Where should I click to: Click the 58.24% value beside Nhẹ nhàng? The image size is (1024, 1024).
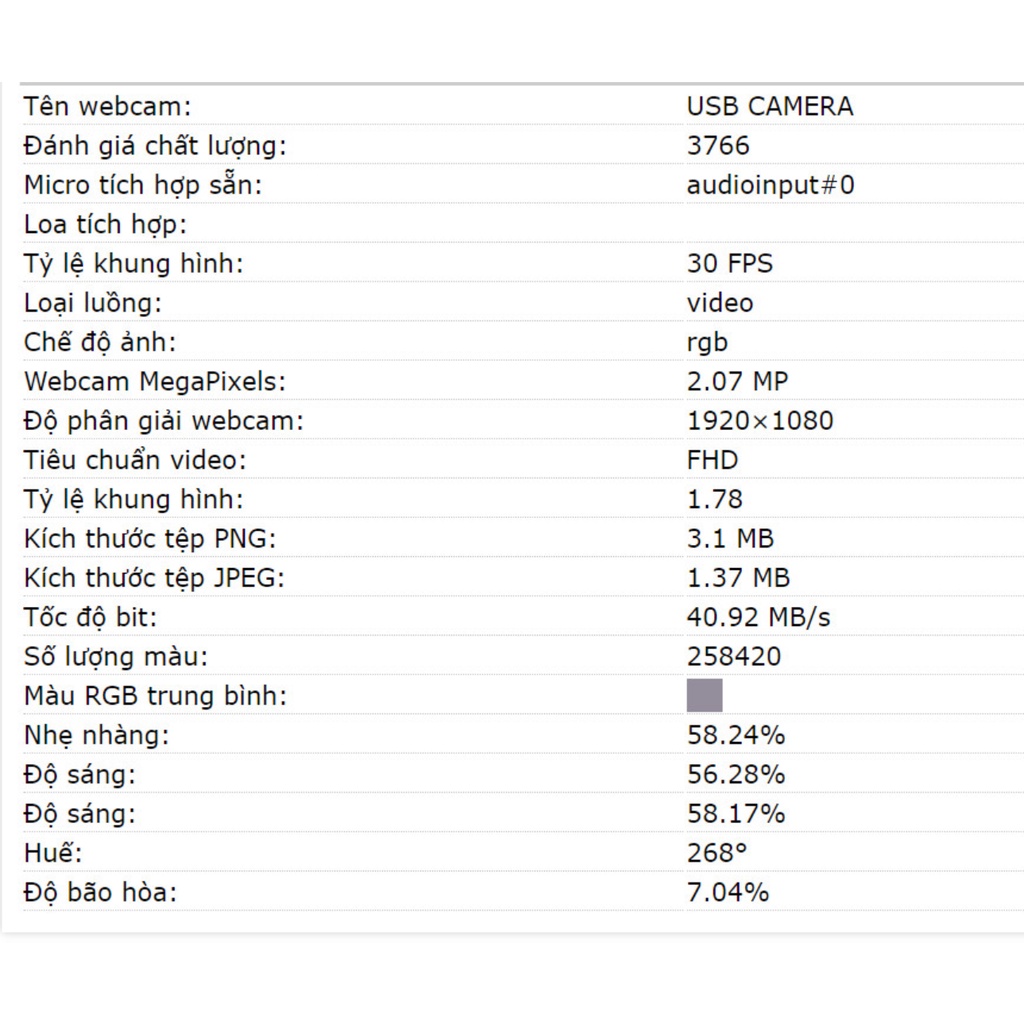pos(736,735)
